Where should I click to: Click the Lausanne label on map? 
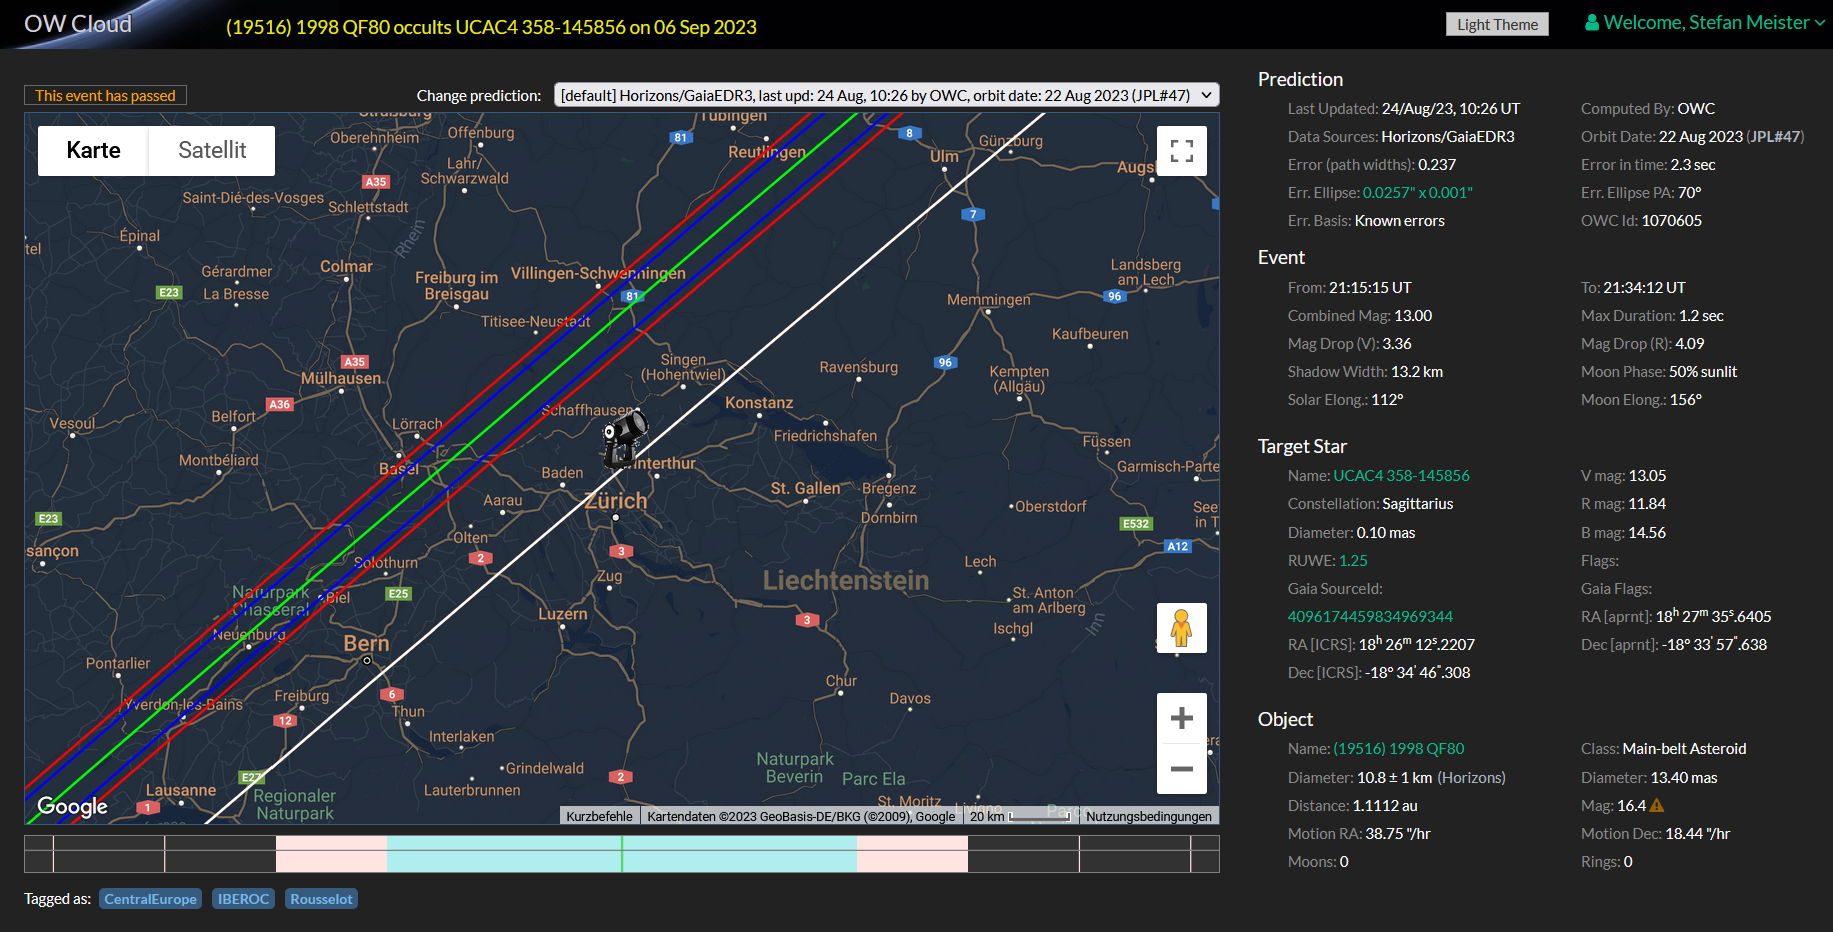point(181,790)
